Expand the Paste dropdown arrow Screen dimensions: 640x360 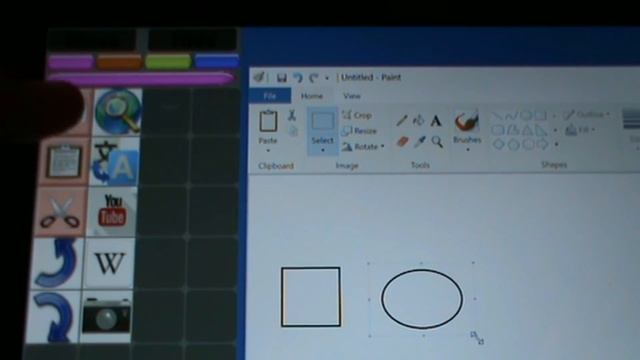[268, 151]
